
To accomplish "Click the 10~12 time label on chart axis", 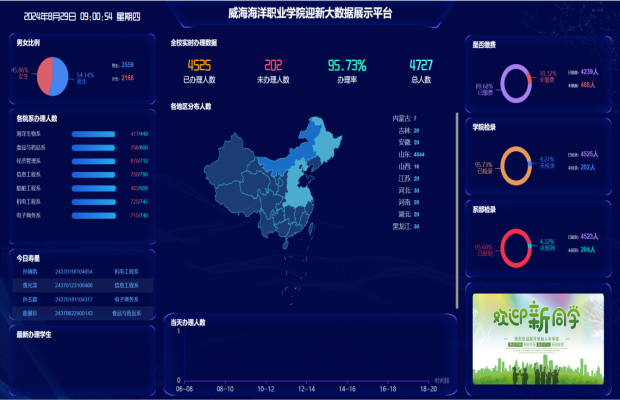I will (266, 388).
